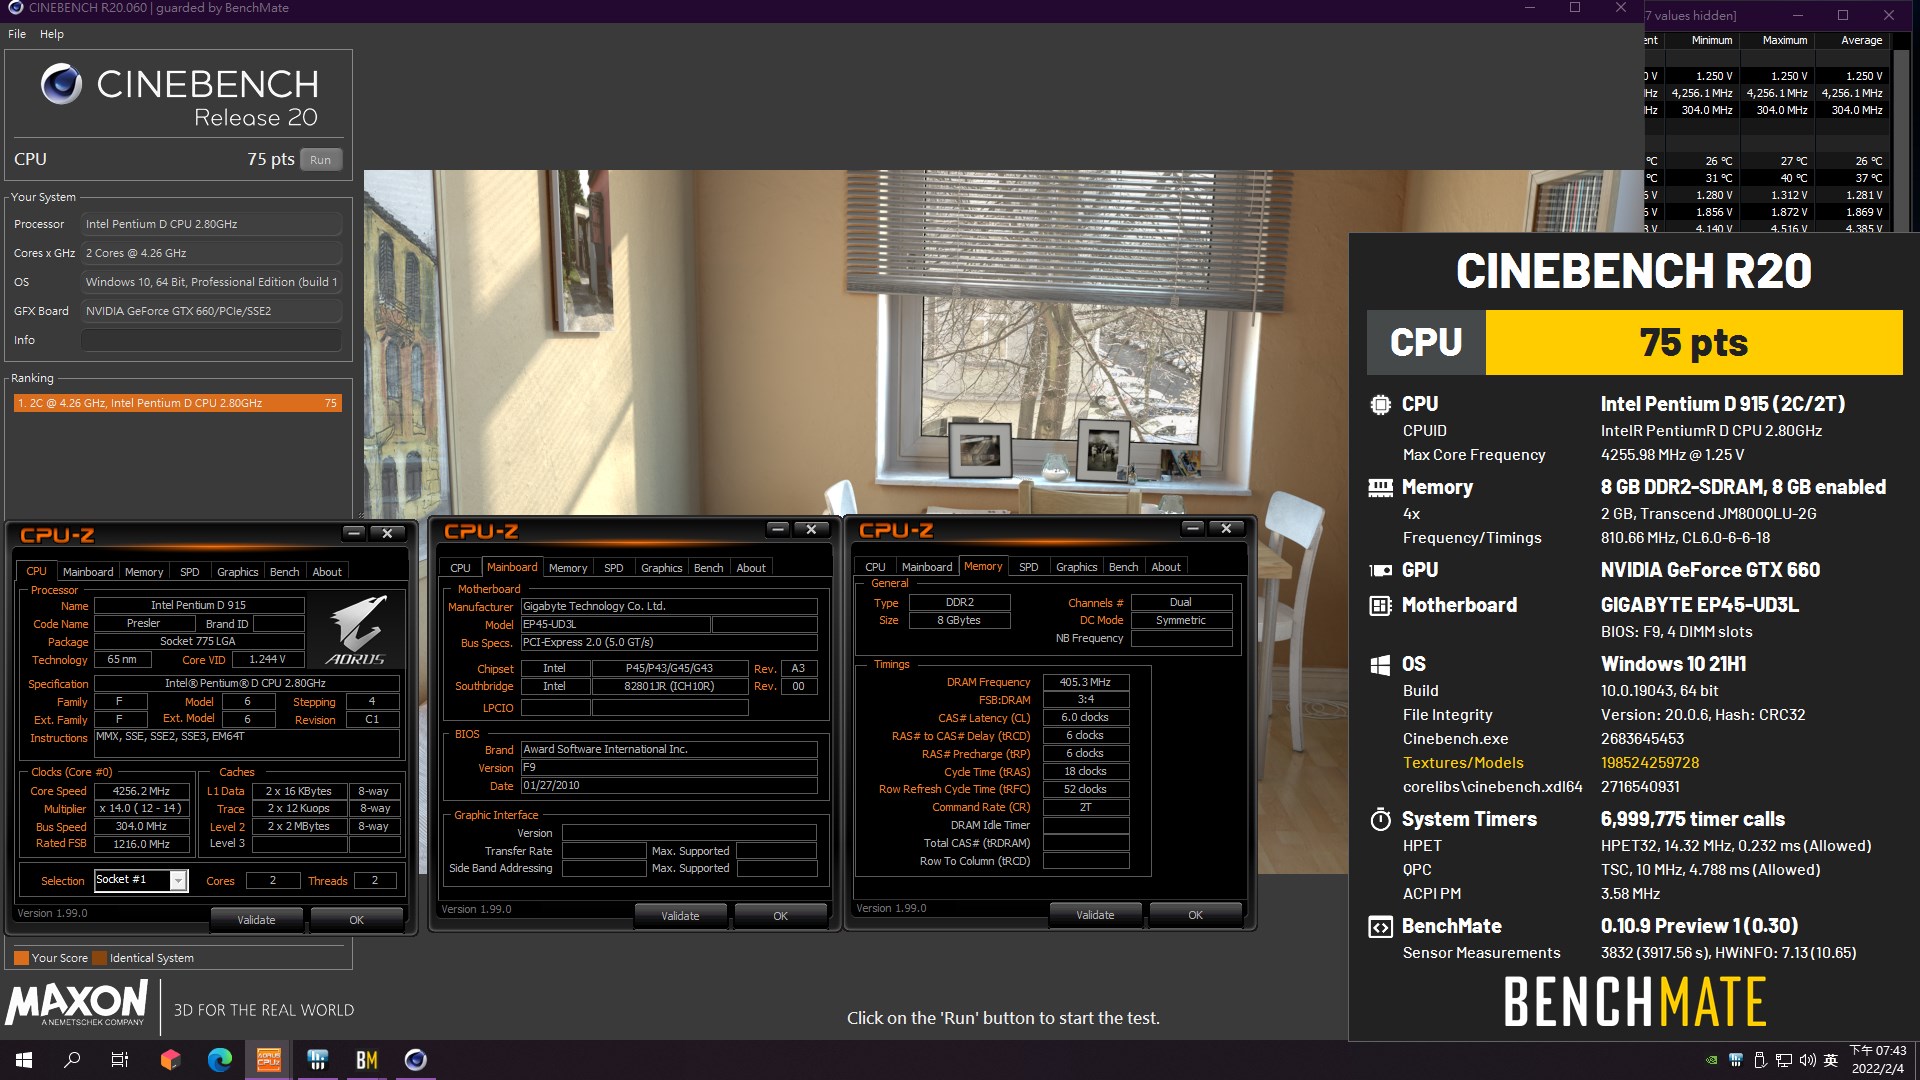Open Task View from the taskbar

120,1060
